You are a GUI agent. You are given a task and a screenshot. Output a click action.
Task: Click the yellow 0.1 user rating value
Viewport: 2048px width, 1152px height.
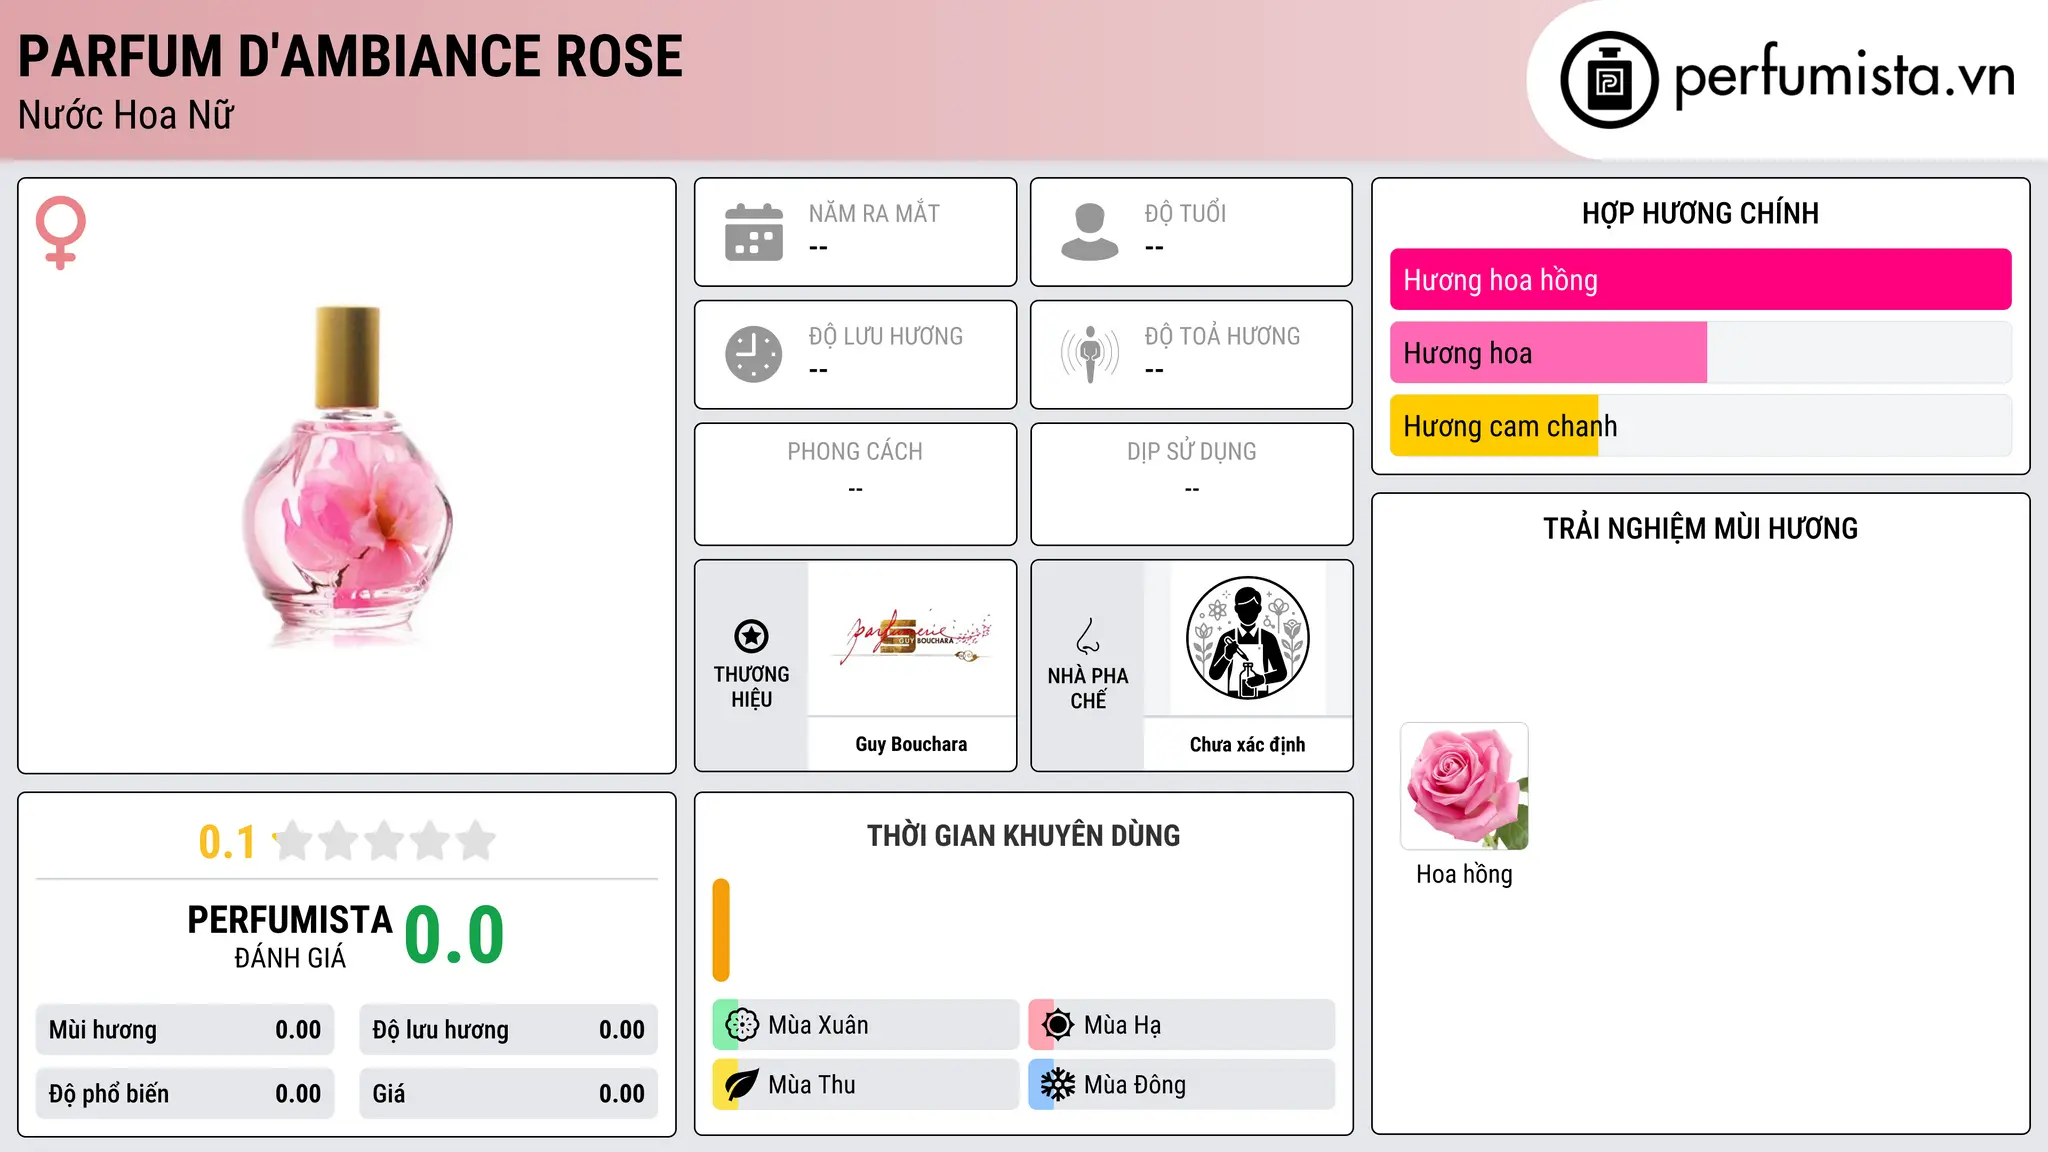227,842
